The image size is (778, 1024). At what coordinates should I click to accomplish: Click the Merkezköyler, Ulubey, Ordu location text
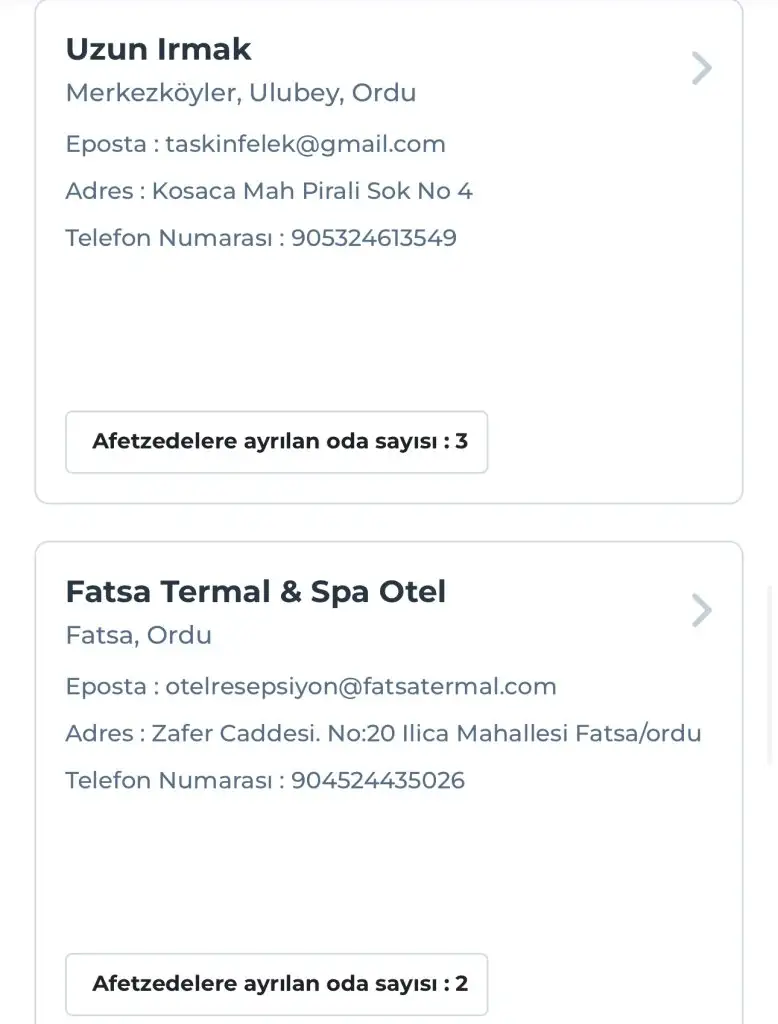[x=240, y=93]
